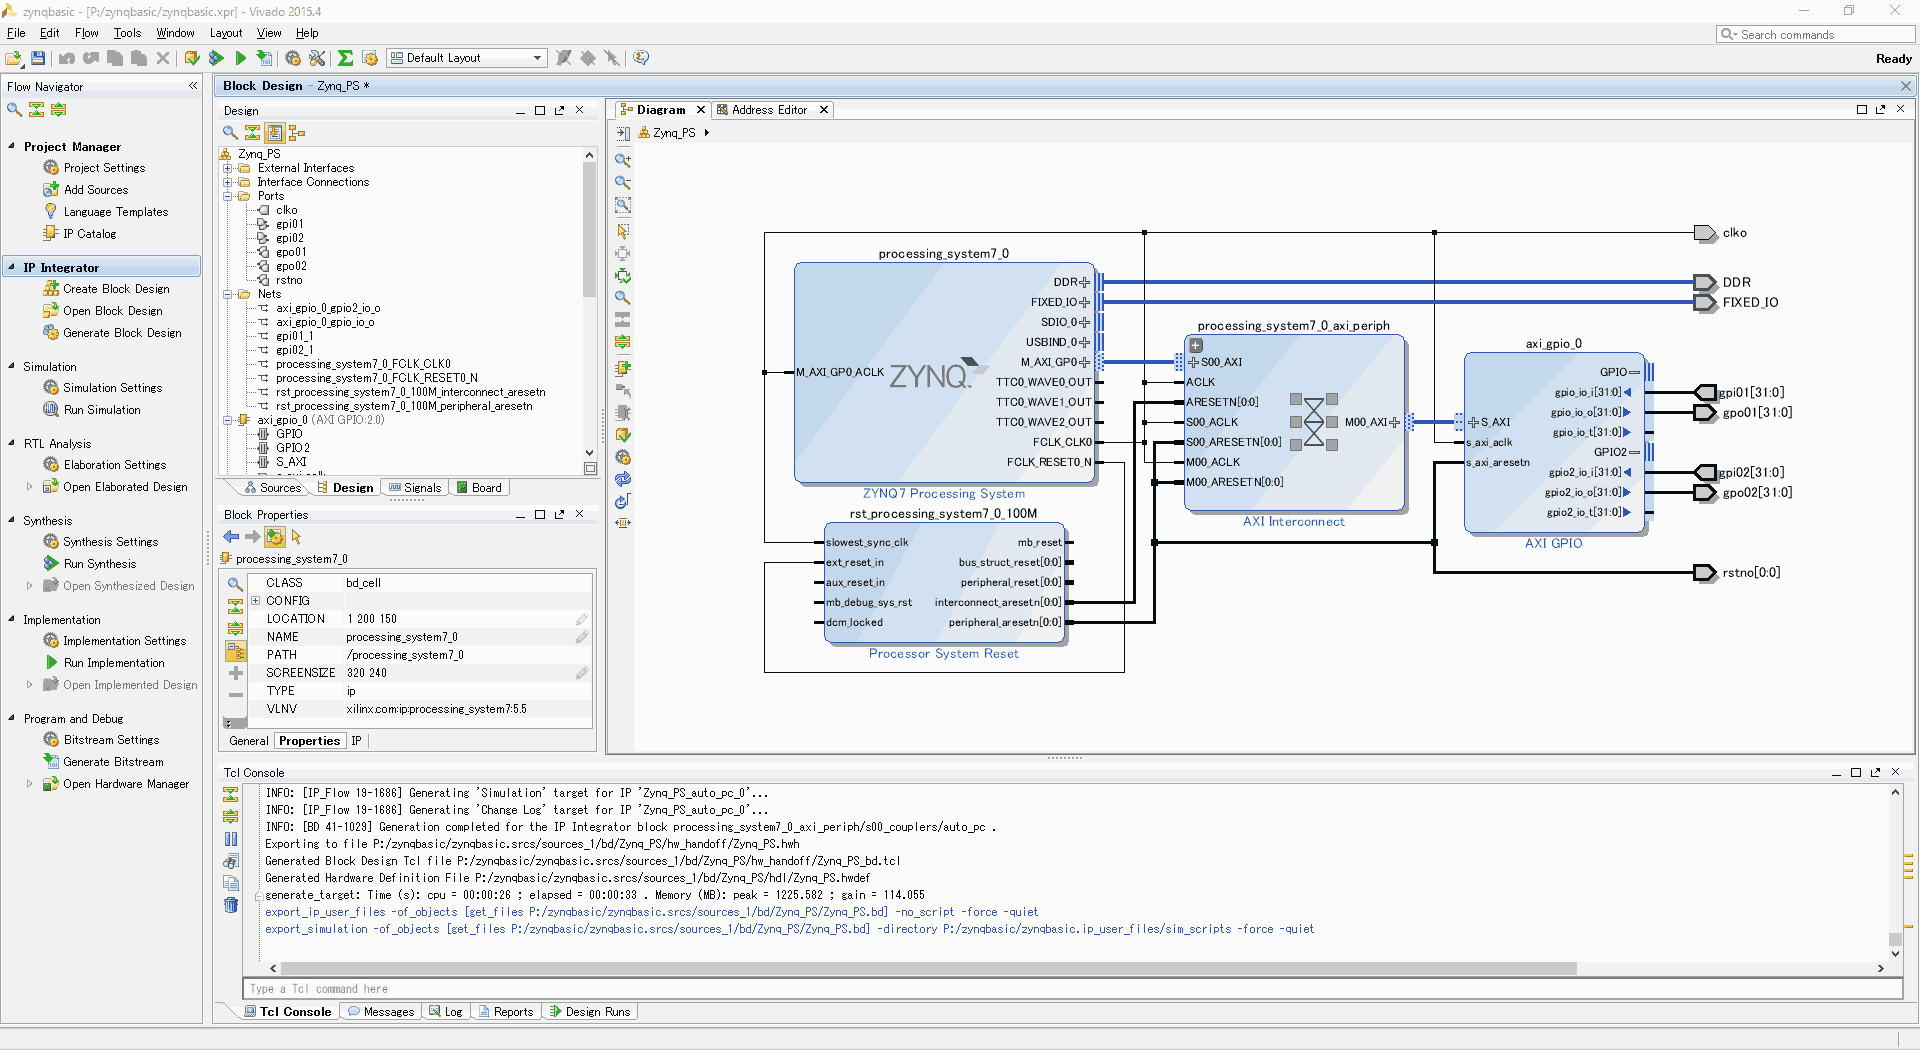Screen dimensions: 1920x1050
Task: Click the search icon in Design panel toolbar
Action: 230,132
